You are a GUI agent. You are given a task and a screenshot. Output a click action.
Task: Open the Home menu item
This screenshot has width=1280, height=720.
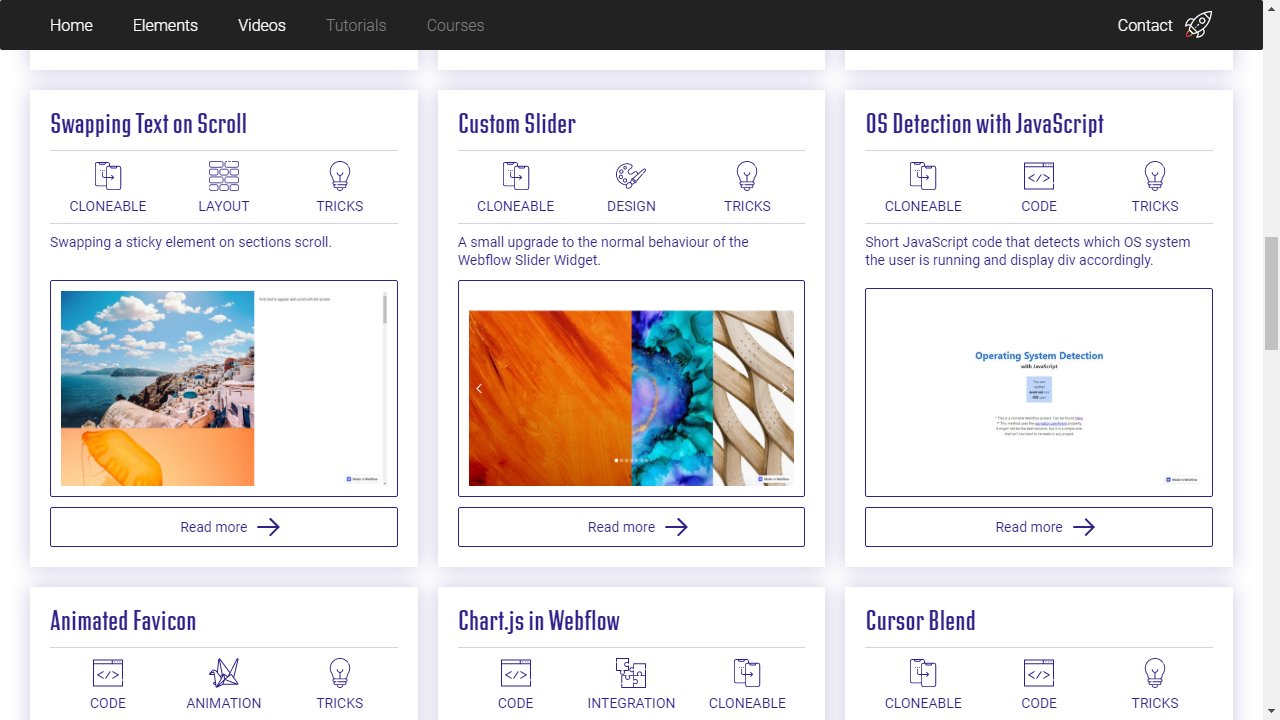pyautogui.click(x=71, y=25)
